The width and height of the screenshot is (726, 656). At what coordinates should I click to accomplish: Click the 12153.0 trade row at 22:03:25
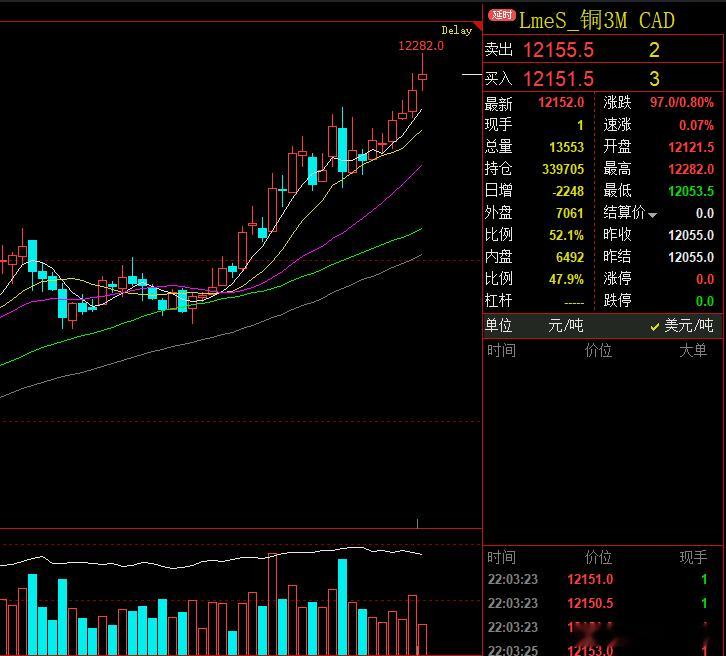pyautogui.click(x=597, y=650)
